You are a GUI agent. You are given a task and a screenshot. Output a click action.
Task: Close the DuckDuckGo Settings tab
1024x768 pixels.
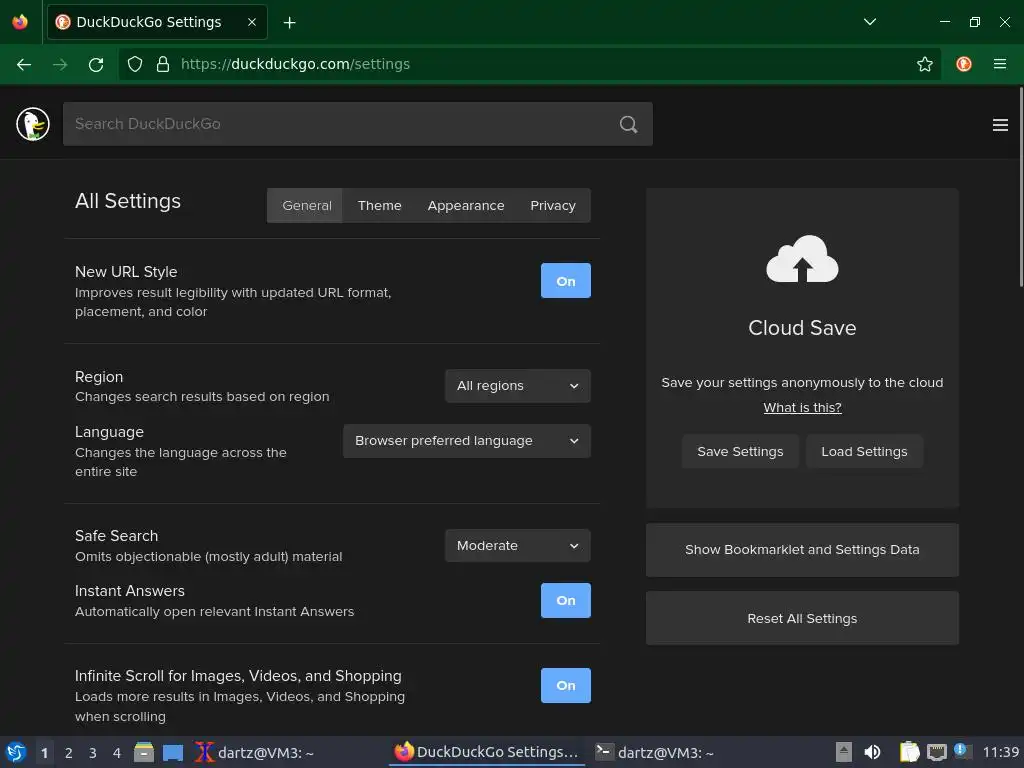(x=252, y=22)
